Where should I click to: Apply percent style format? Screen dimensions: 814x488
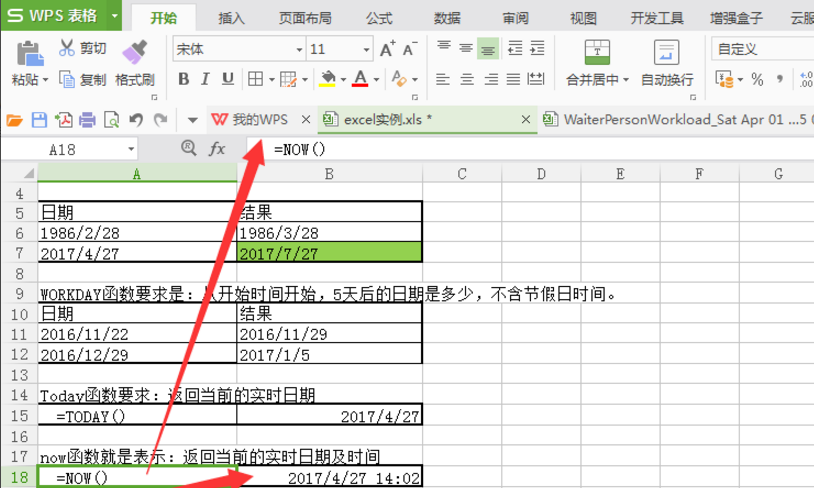pos(757,79)
